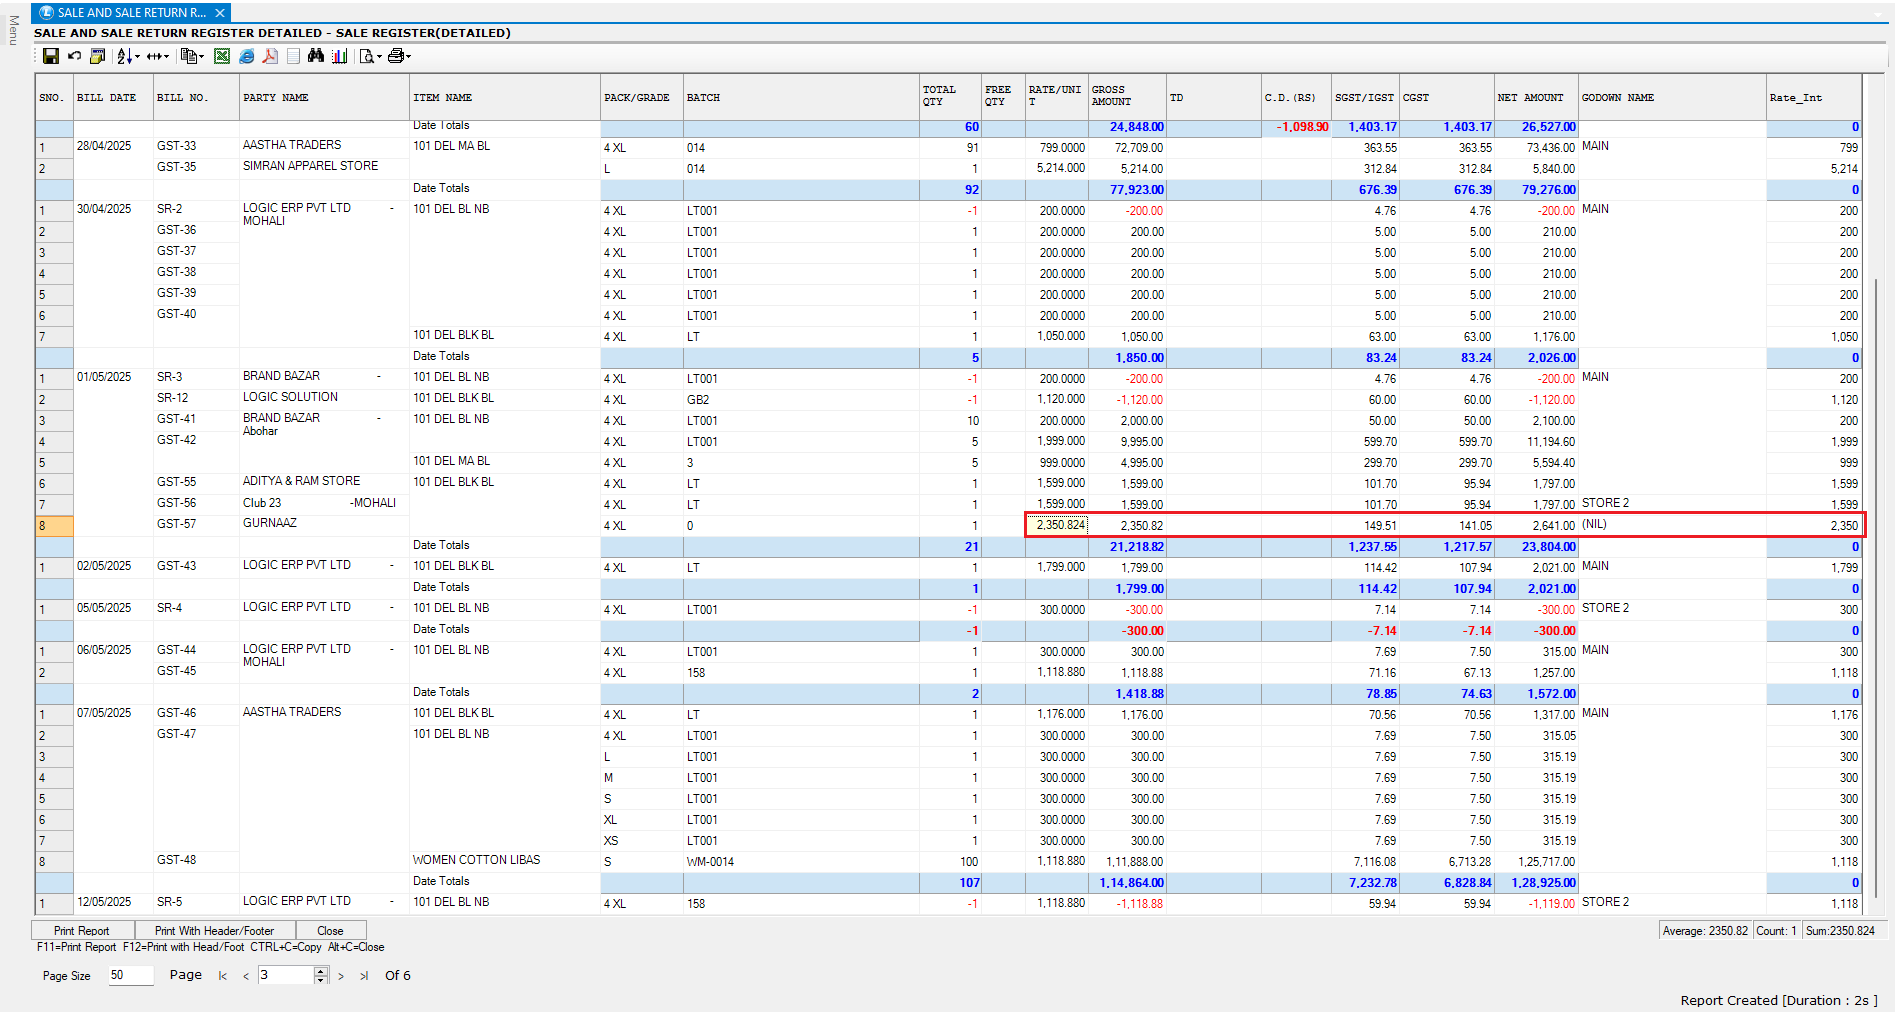Screen dimensions: 1895x1012
Task: Switch to the Sale and Sale Return tab
Action: click(x=130, y=13)
